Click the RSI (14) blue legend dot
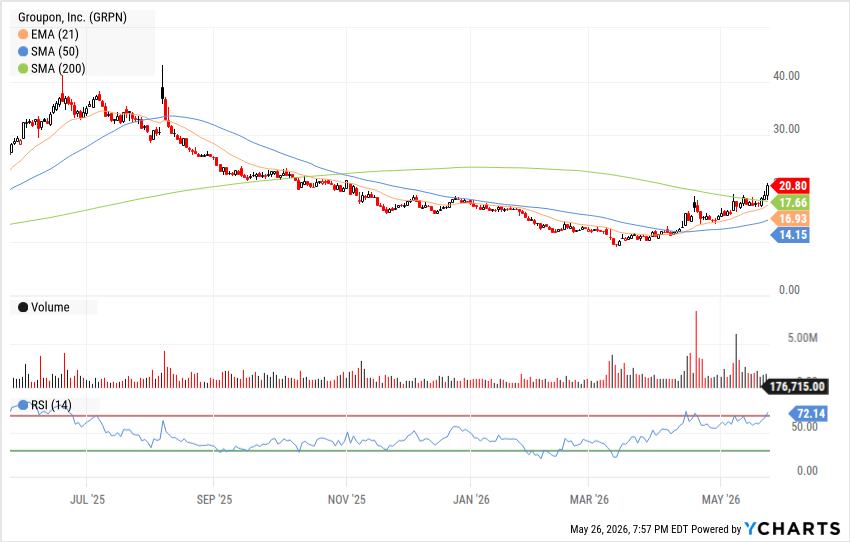The width and height of the screenshot is (850, 542). 23,405
